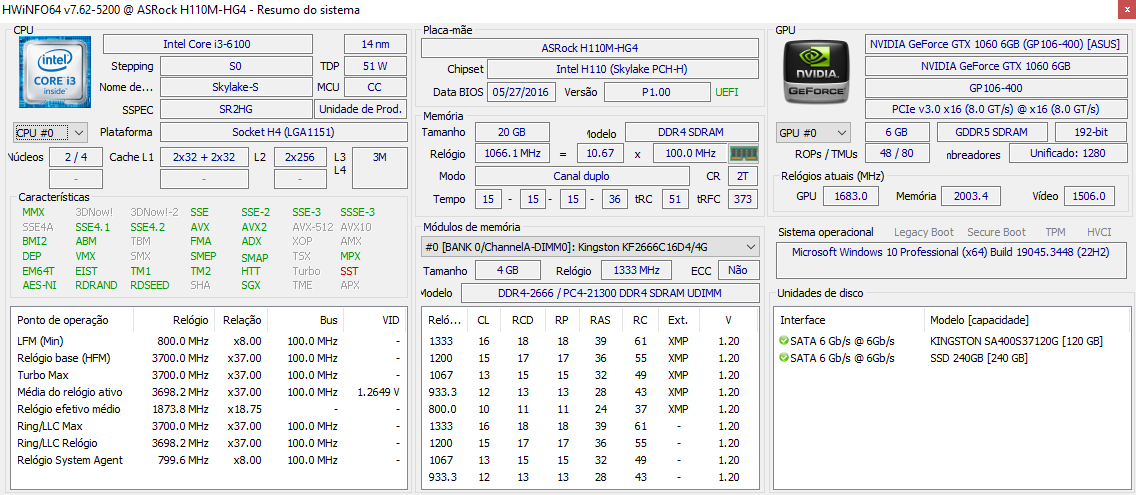The height and width of the screenshot is (495, 1136).
Task: Click the DDR4 SDRAM memory type field
Action: (692, 133)
